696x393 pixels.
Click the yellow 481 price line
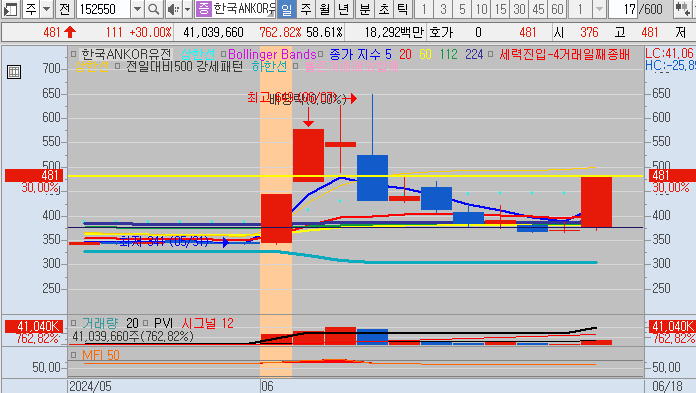(355, 176)
